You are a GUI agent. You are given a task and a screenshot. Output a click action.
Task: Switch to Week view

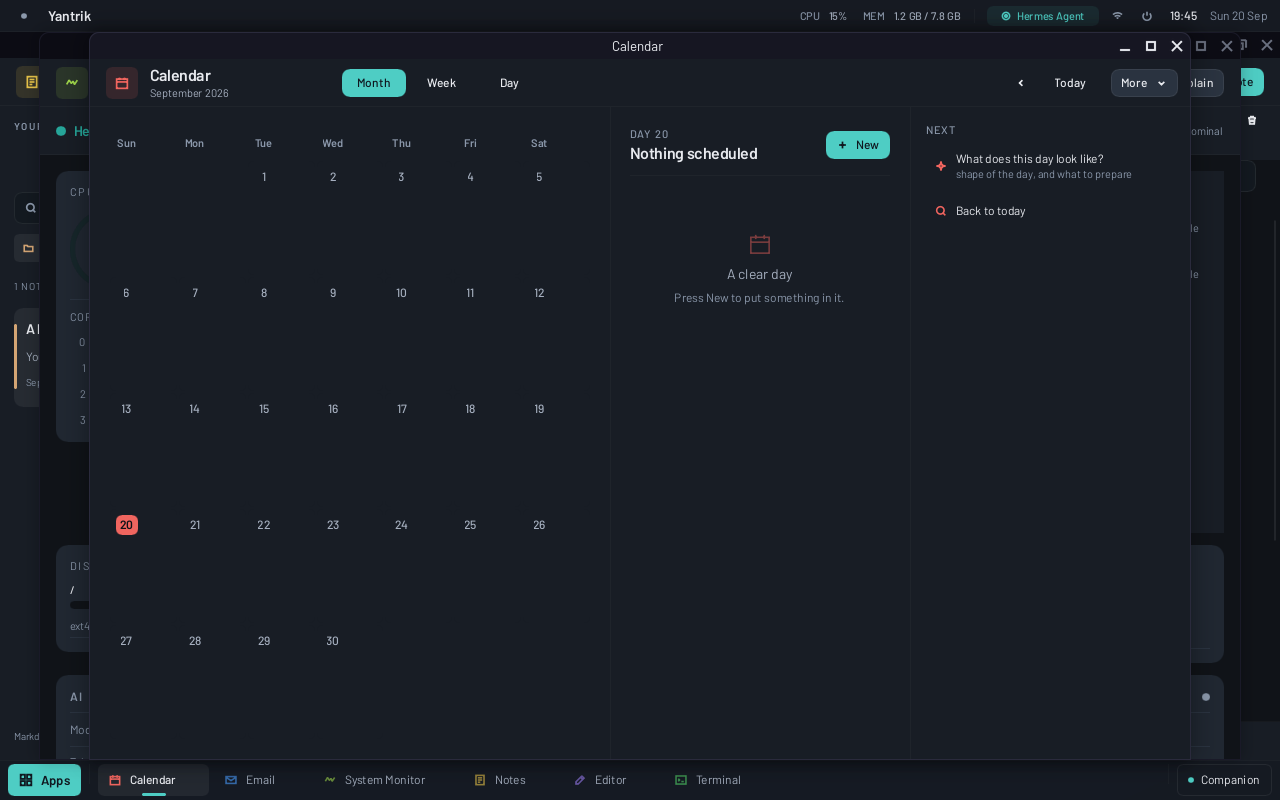tap(441, 83)
